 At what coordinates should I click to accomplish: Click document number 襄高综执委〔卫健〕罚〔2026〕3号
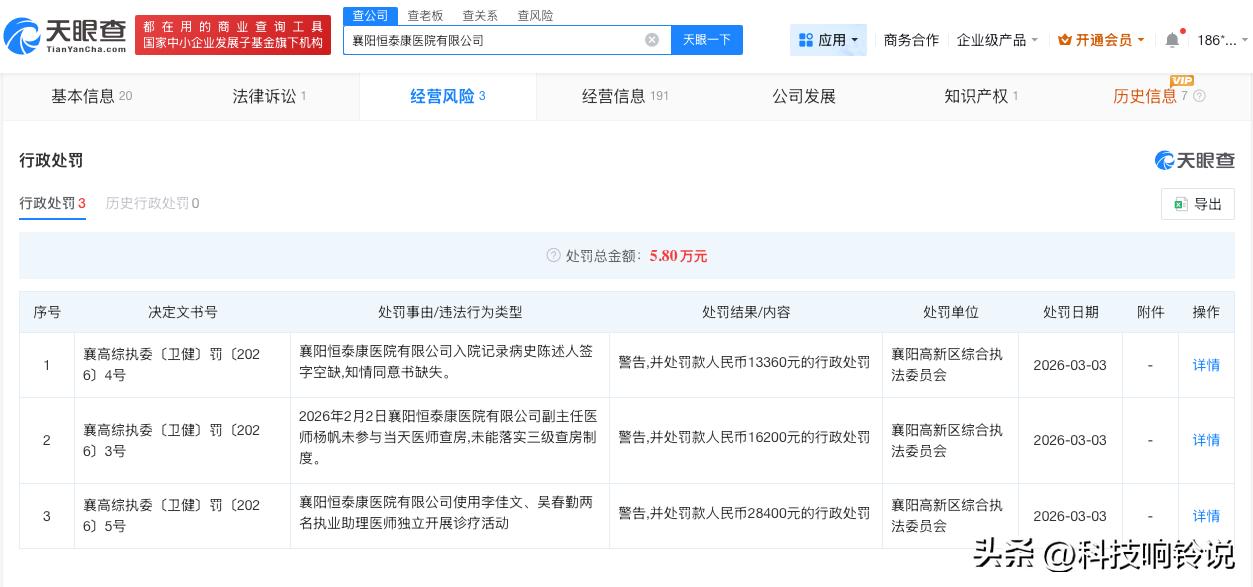click(172, 440)
